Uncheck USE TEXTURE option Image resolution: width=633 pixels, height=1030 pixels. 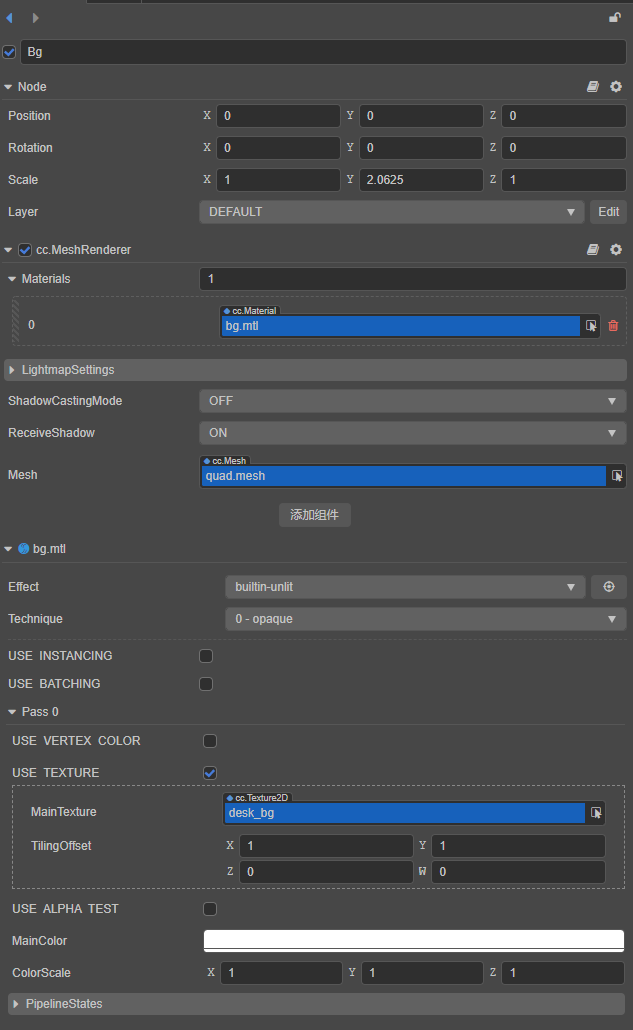pos(210,773)
